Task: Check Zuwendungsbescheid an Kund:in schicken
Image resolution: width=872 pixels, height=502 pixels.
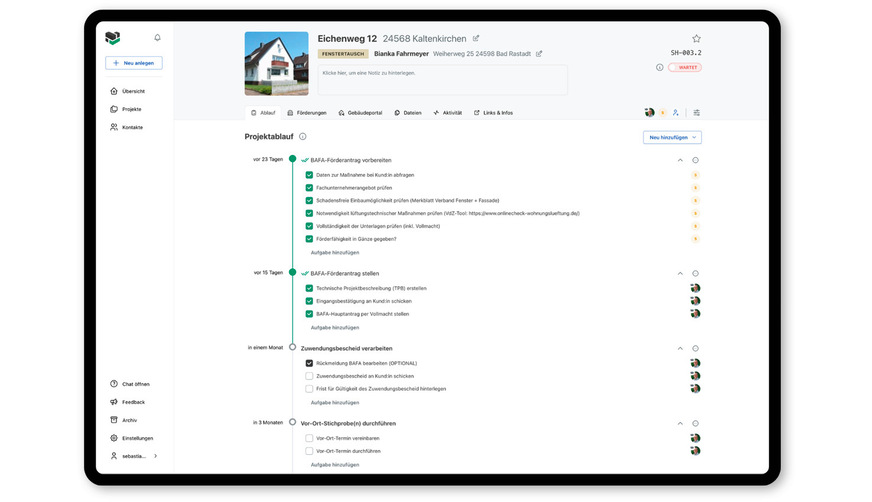Action: 309,376
